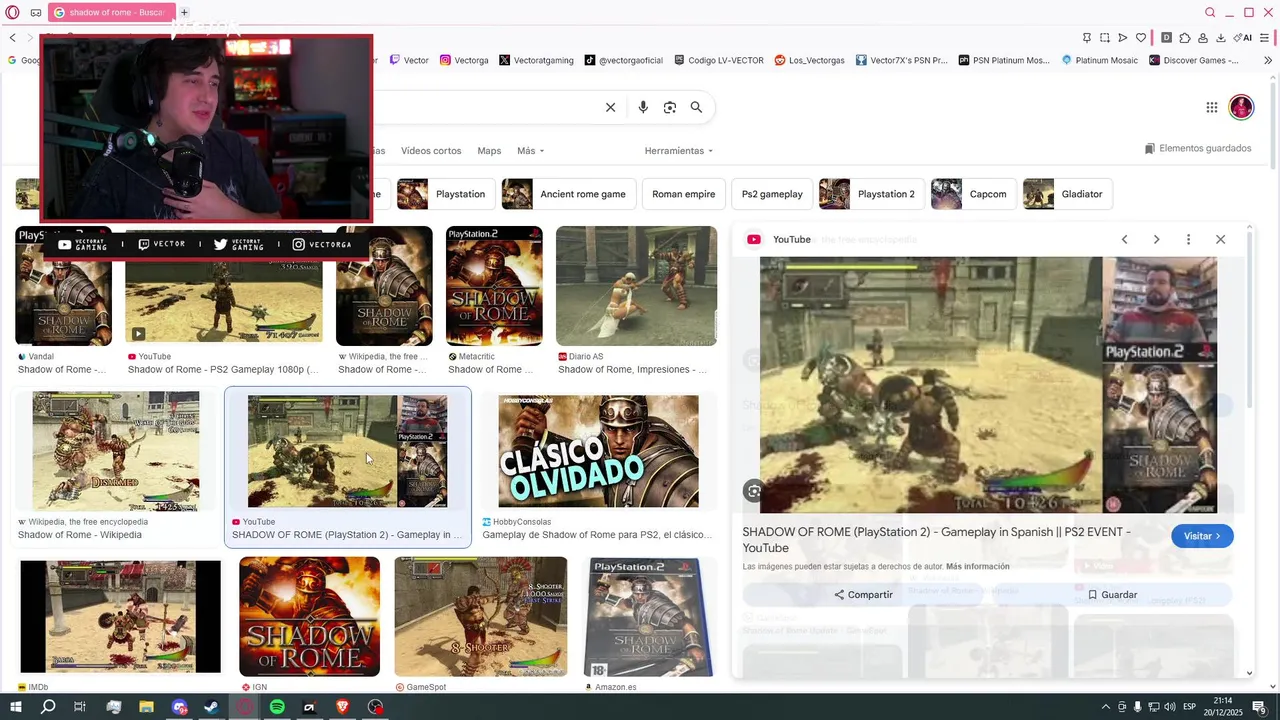Start voice search with the microphone icon
This screenshot has width=1280, height=720.
pyautogui.click(x=643, y=107)
